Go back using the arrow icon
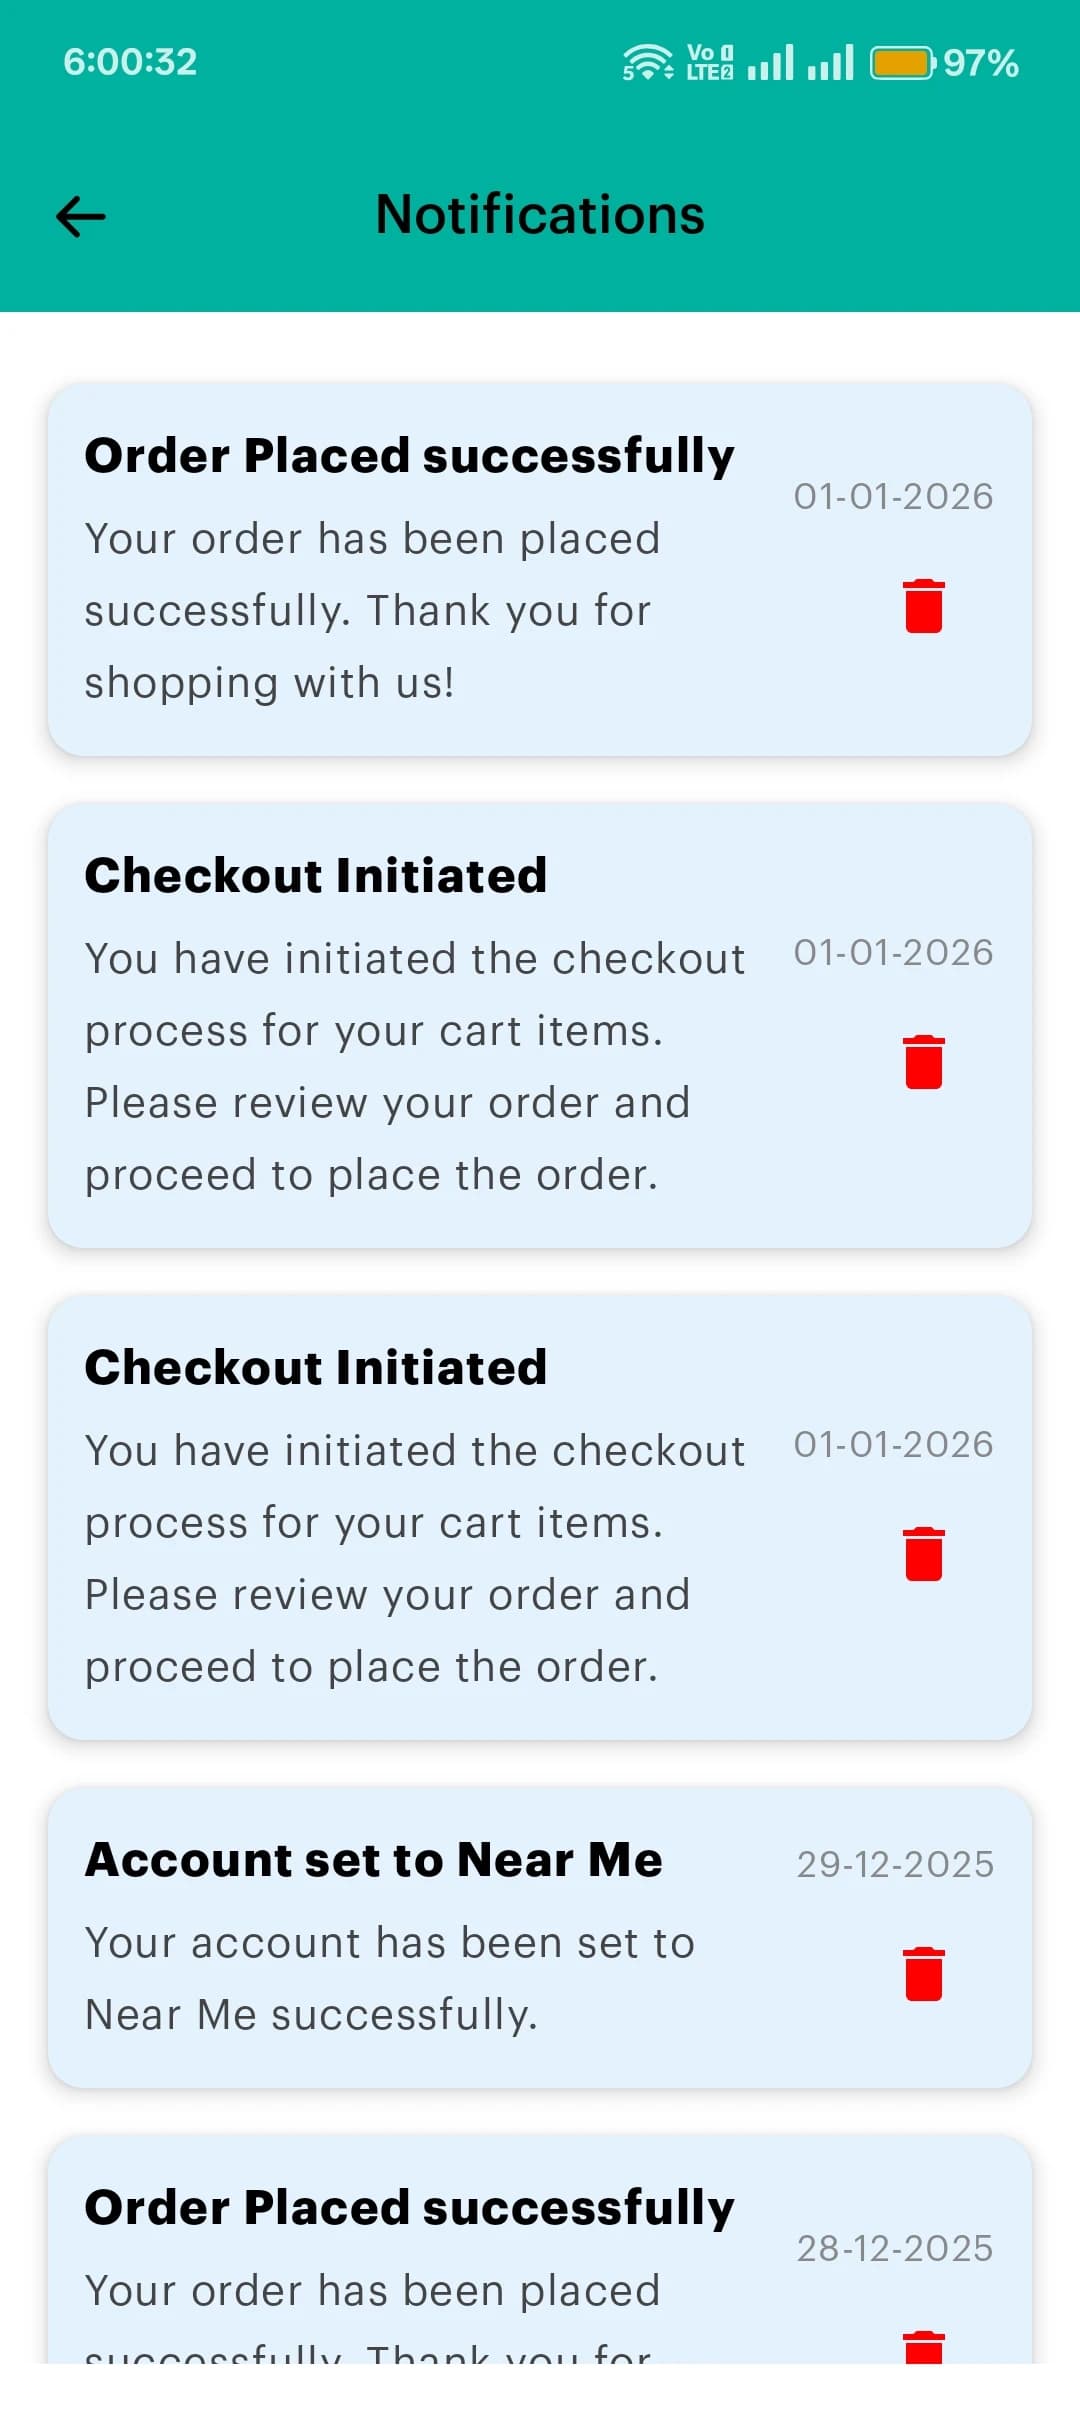The height and width of the screenshot is (2412, 1080). 81,216
